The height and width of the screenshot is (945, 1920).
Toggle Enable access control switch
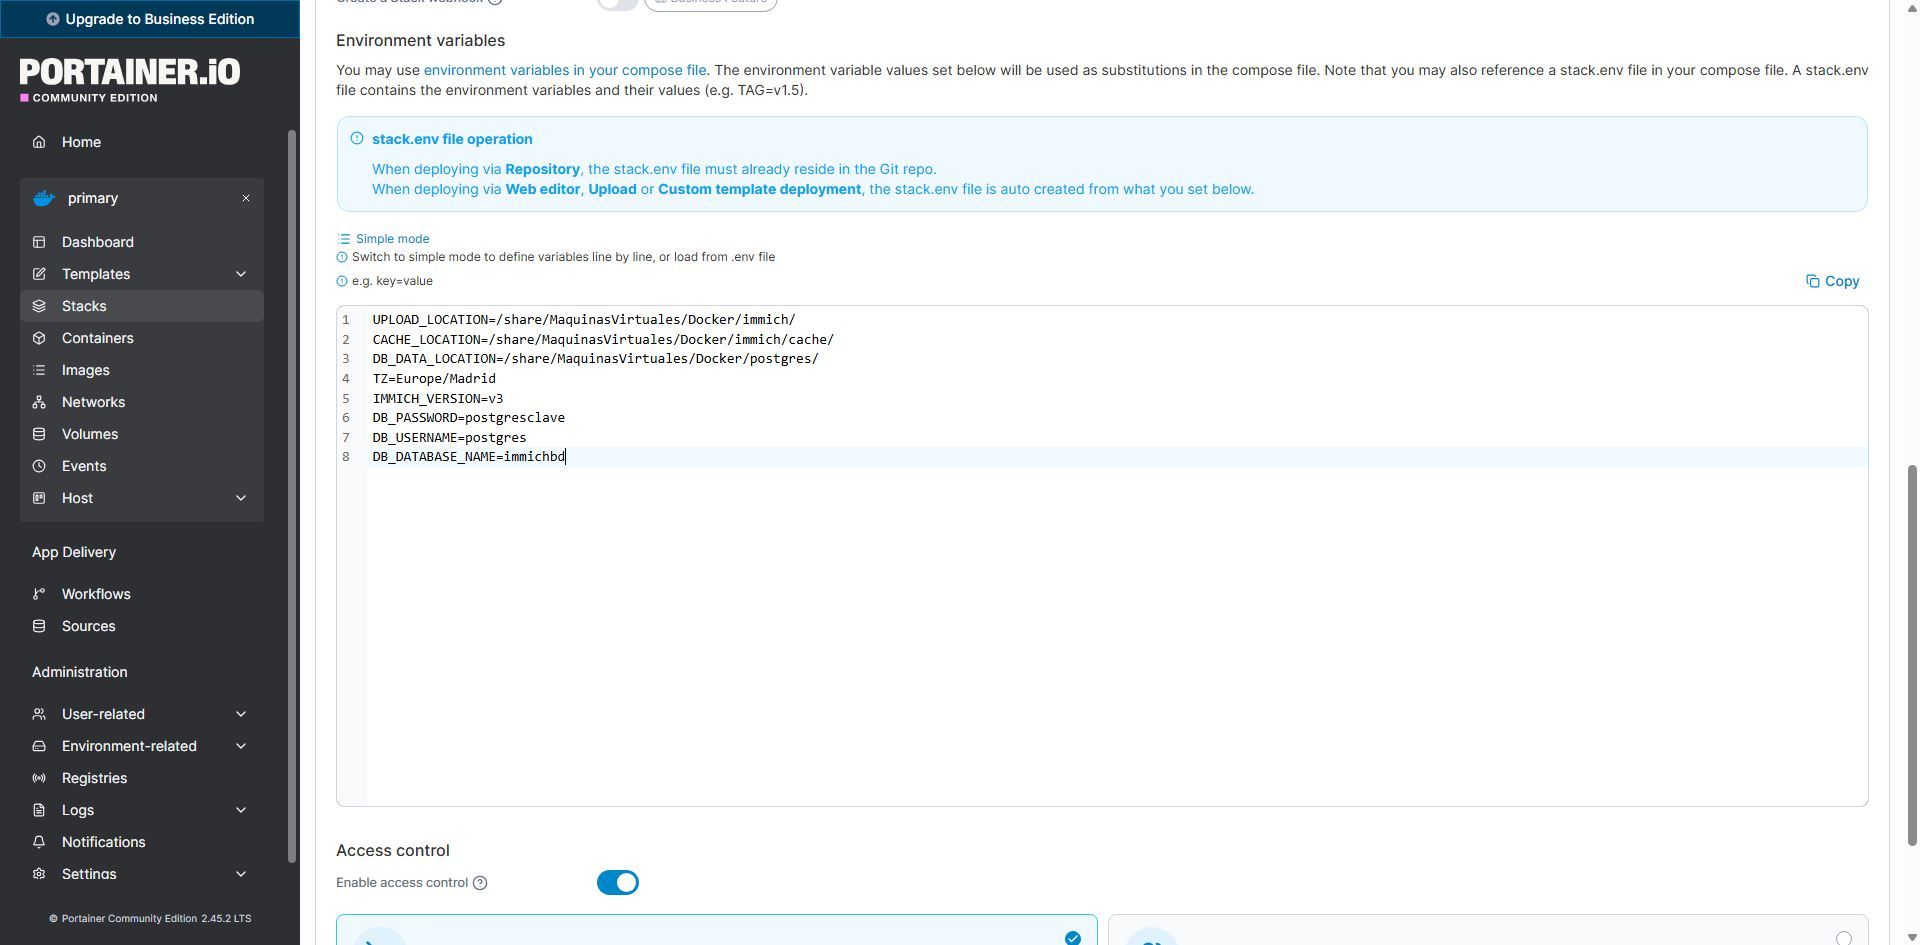(618, 883)
